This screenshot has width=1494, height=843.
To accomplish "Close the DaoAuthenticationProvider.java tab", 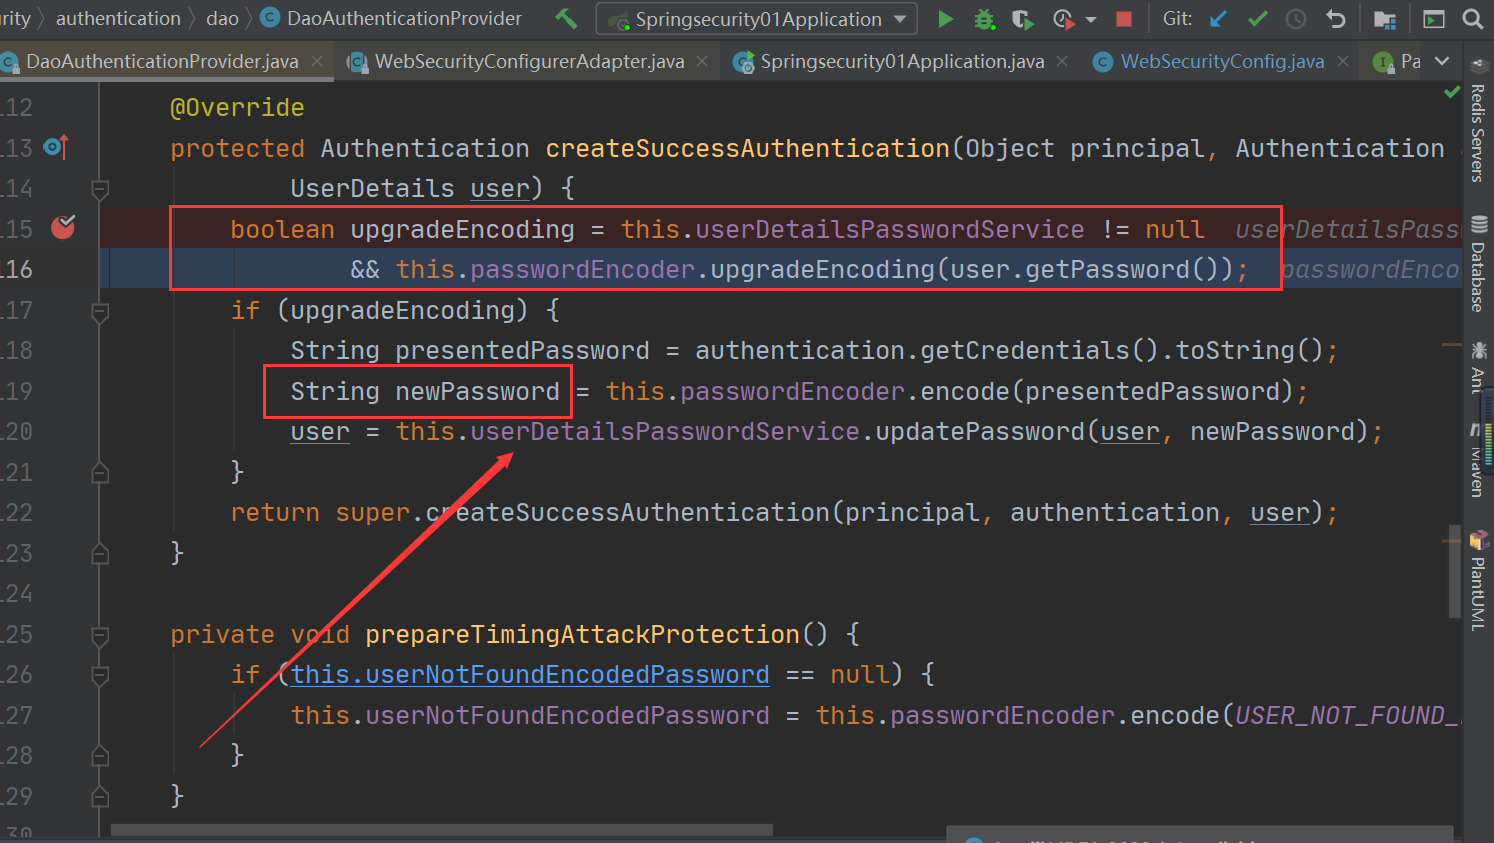I will pos(317,62).
